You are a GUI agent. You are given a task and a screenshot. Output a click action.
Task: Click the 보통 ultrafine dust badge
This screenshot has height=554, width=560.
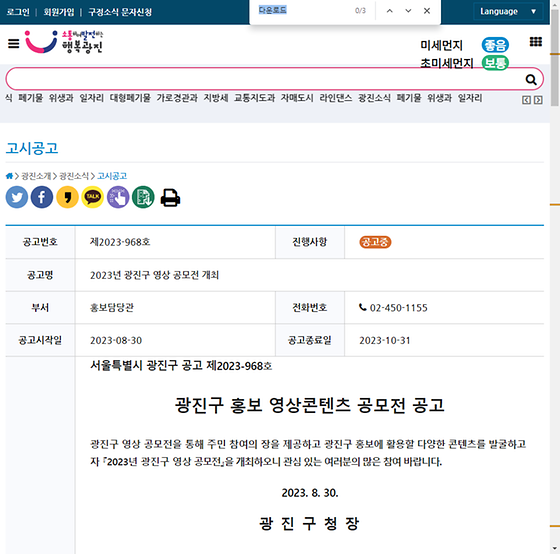(495, 63)
